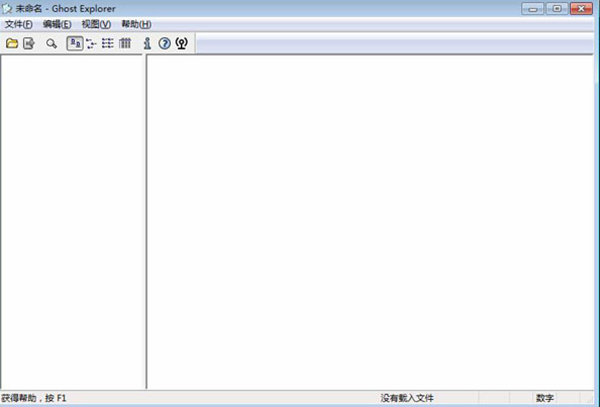Switch to List view
This screenshot has height=407, width=600.
click(x=108, y=44)
